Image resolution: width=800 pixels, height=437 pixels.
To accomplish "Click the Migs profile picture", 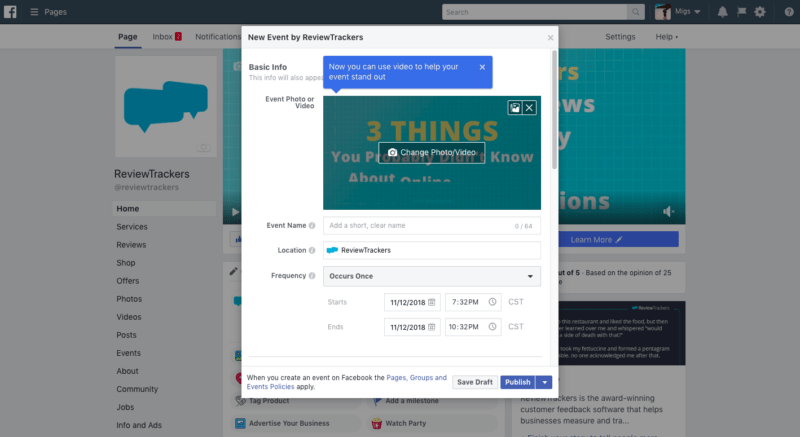I will tap(662, 12).
